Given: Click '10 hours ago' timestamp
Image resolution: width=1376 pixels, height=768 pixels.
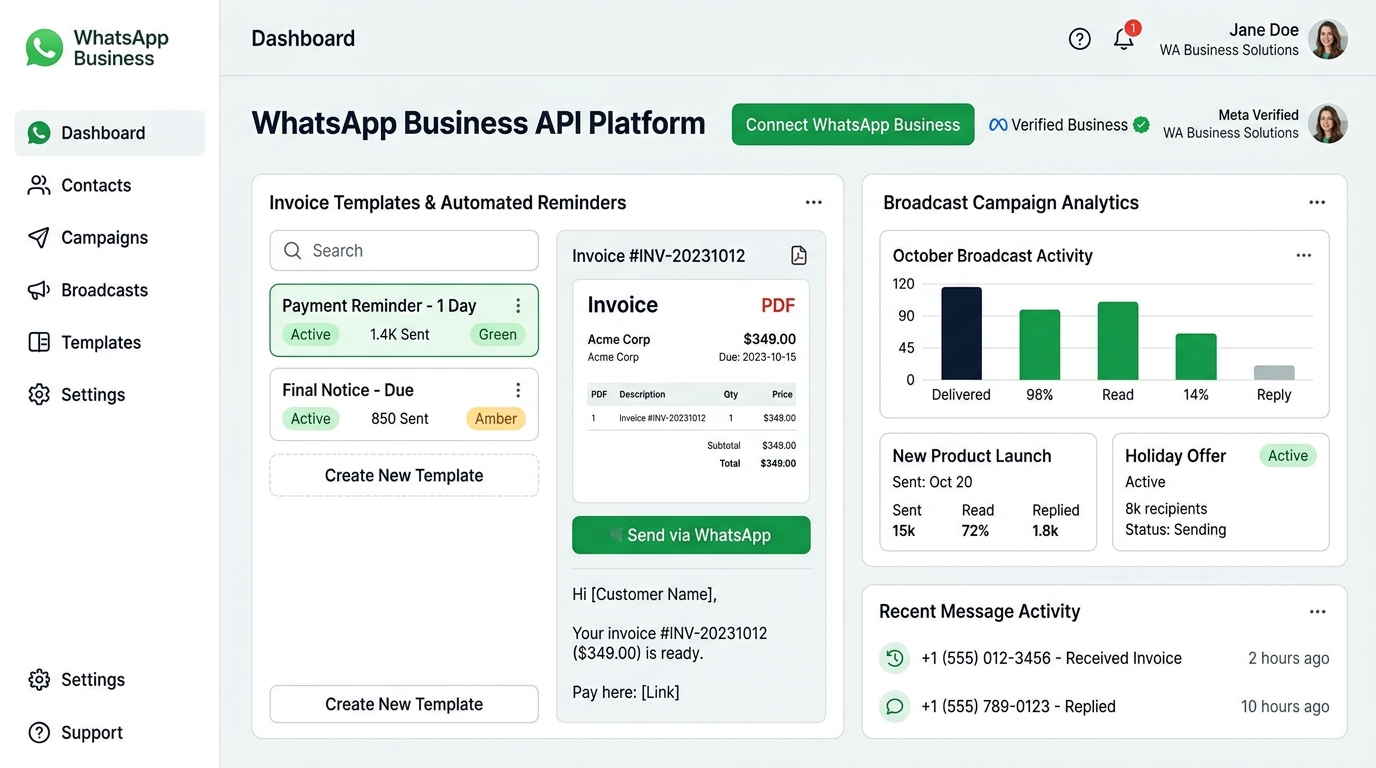Looking at the screenshot, I should pyautogui.click(x=1285, y=706).
